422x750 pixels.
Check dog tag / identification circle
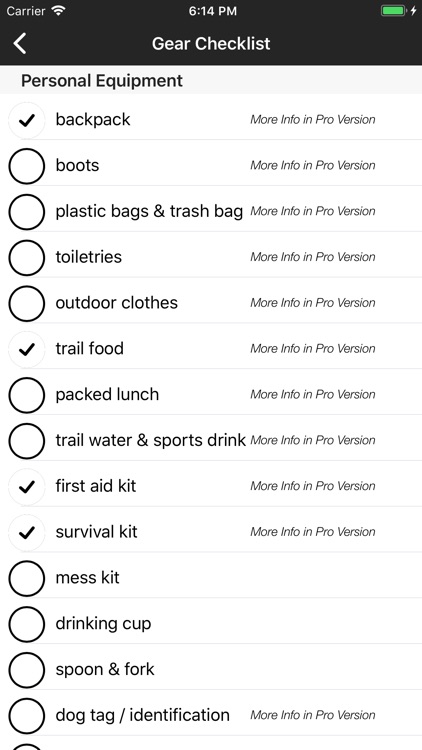pyautogui.click(x=27, y=716)
